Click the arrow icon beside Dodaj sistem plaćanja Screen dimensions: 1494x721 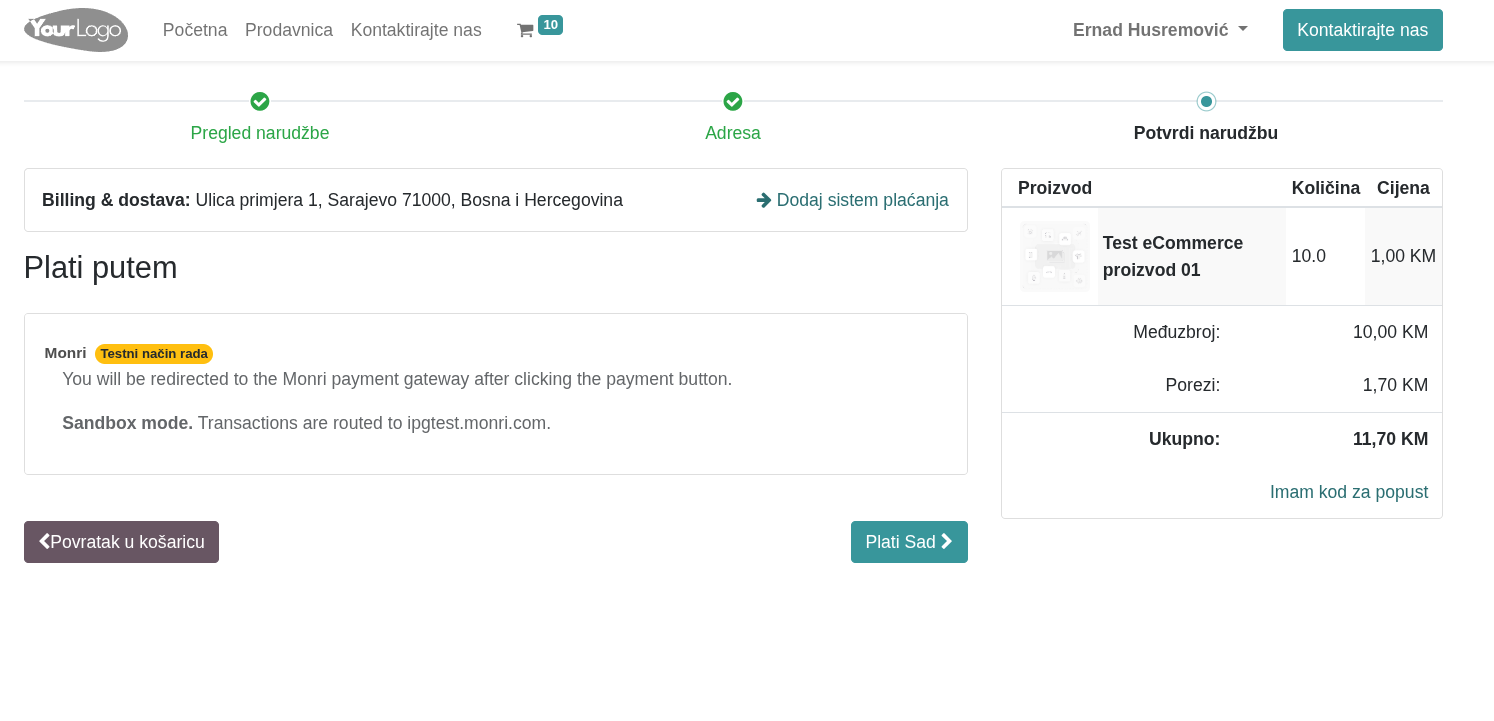pos(764,200)
